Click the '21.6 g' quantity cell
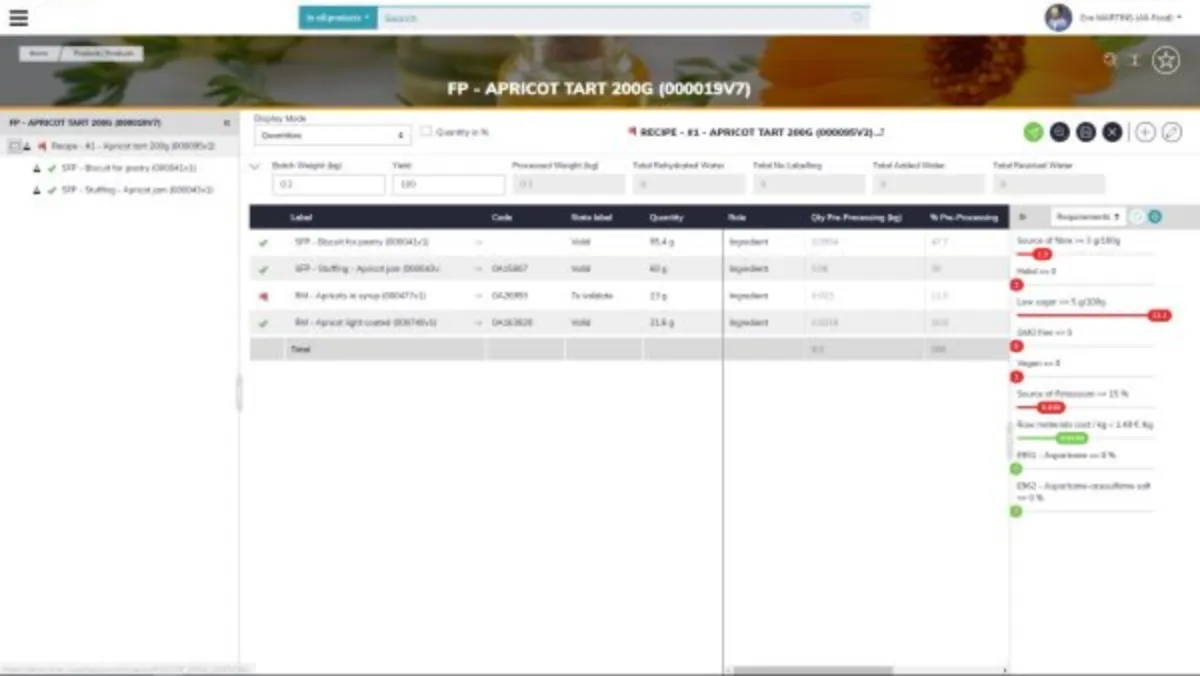 pyautogui.click(x=661, y=324)
